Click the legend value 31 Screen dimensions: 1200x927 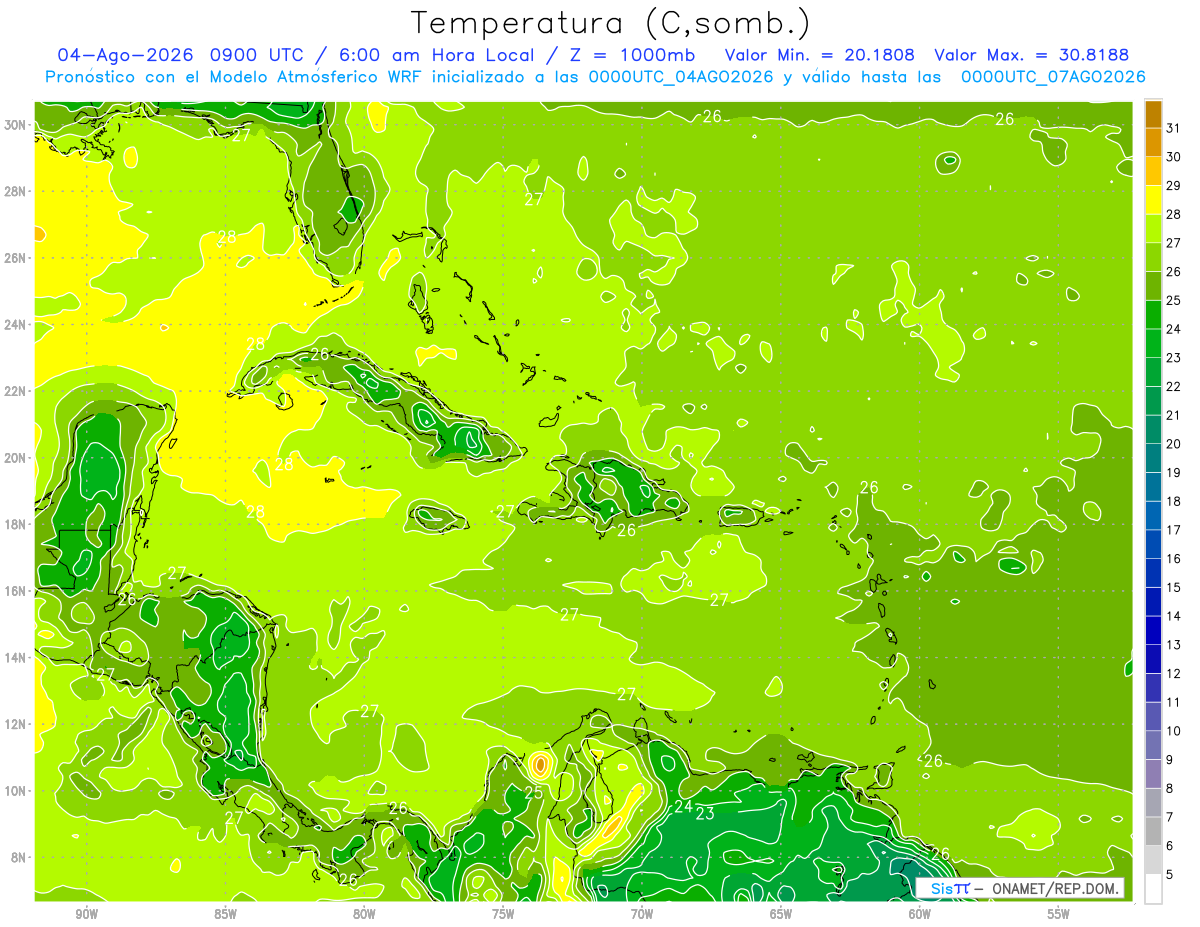pos(1173,127)
